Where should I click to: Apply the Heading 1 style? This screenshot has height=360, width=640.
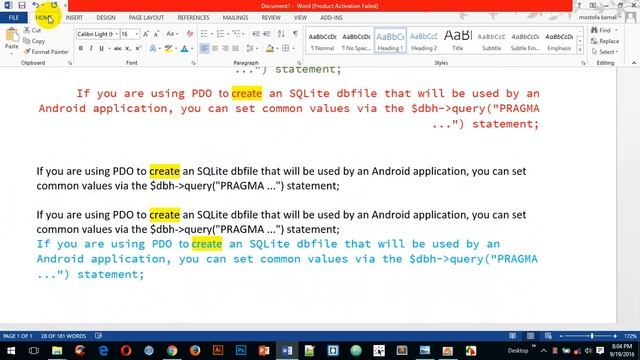[390, 41]
